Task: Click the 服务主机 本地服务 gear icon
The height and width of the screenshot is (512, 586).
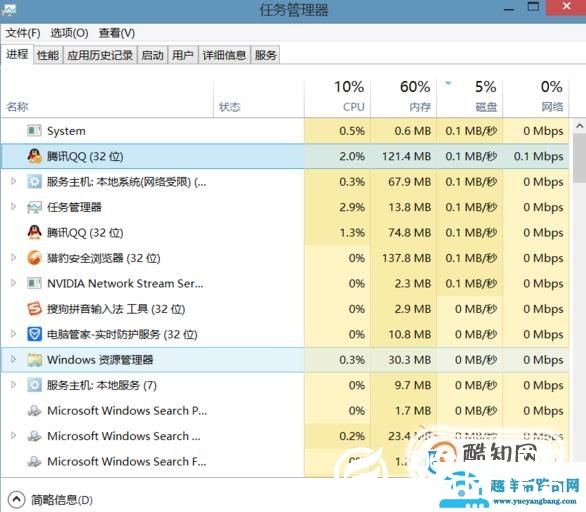Action: 34,385
